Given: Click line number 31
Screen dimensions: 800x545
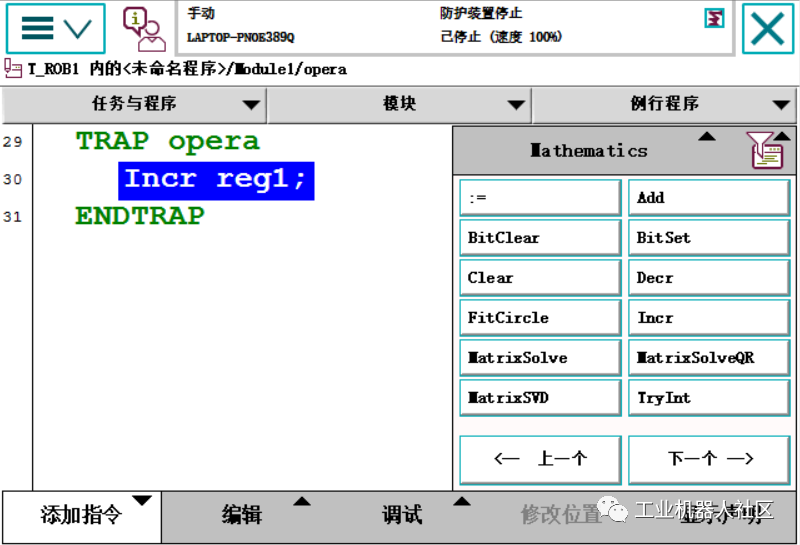Looking at the screenshot, I should pyautogui.click(x=13, y=217).
